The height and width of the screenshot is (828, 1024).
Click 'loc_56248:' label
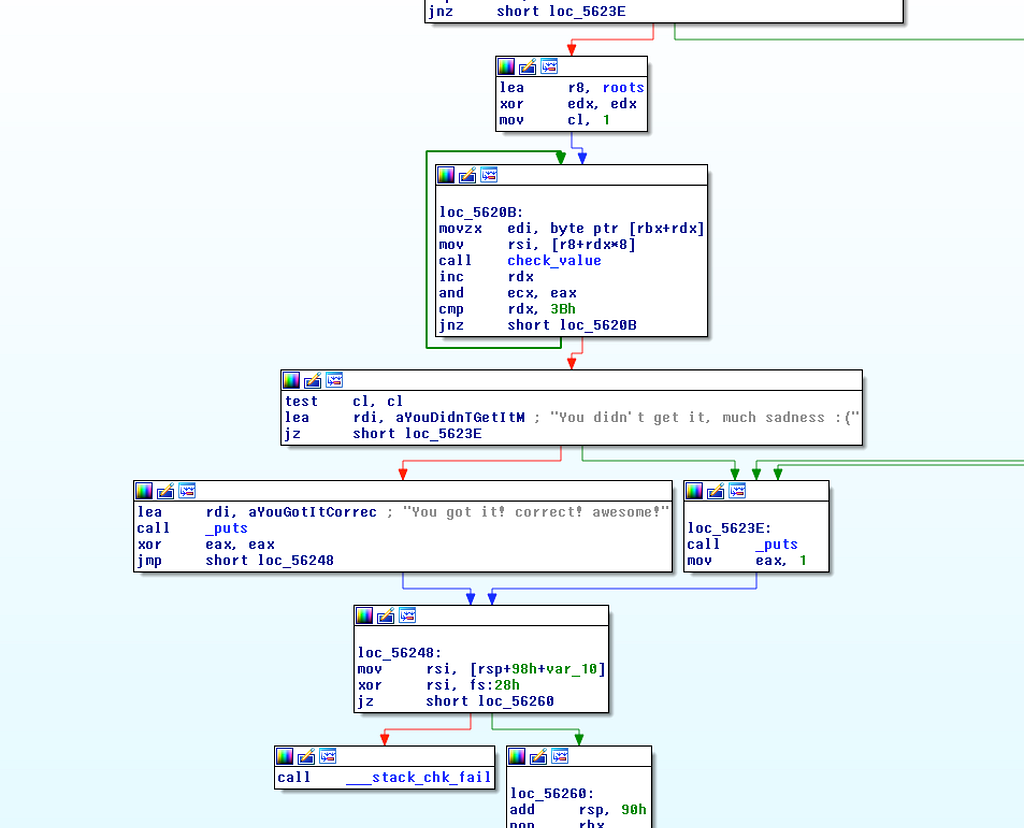[399, 653]
